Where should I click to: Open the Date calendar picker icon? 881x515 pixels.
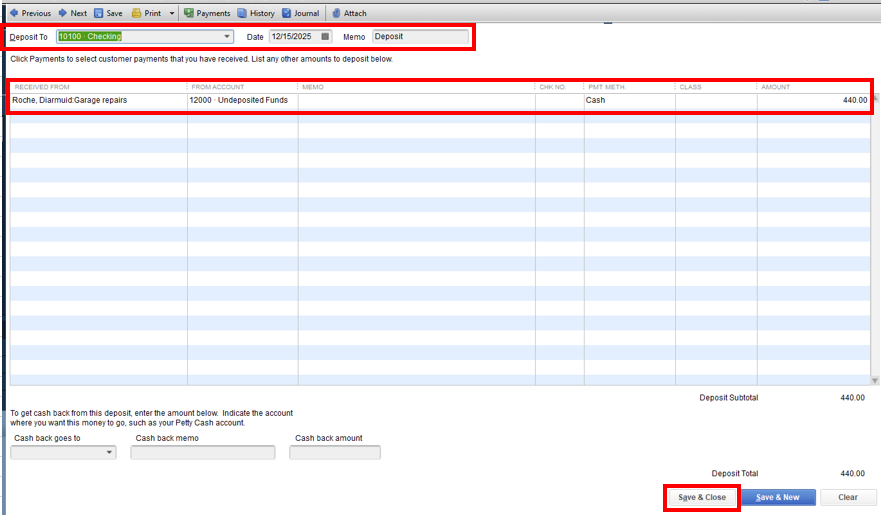tap(325, 37)
